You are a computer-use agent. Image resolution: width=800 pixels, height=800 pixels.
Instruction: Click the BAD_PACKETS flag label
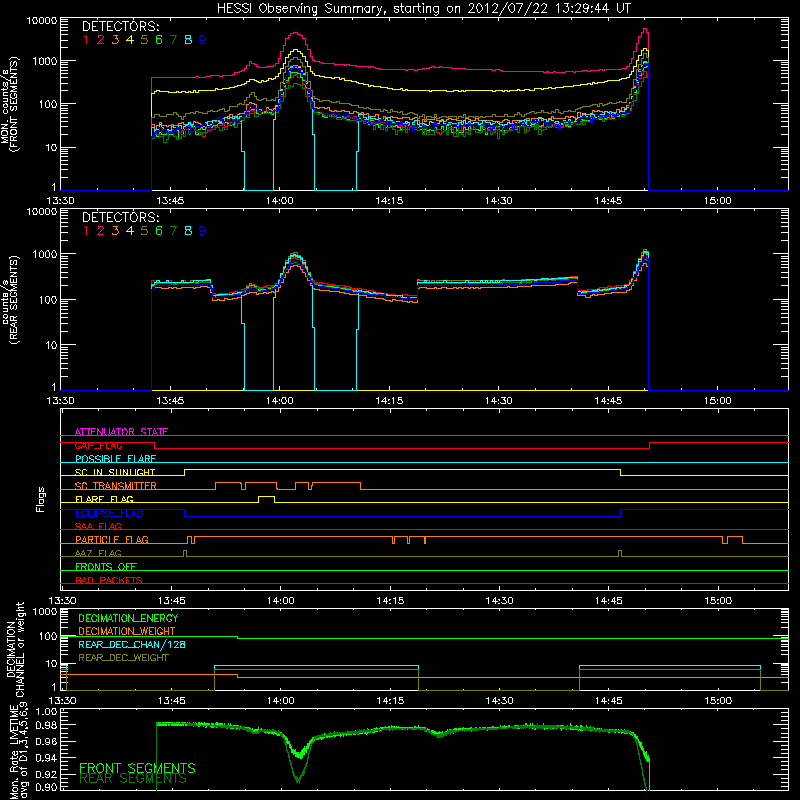click(x=109, y=580)
